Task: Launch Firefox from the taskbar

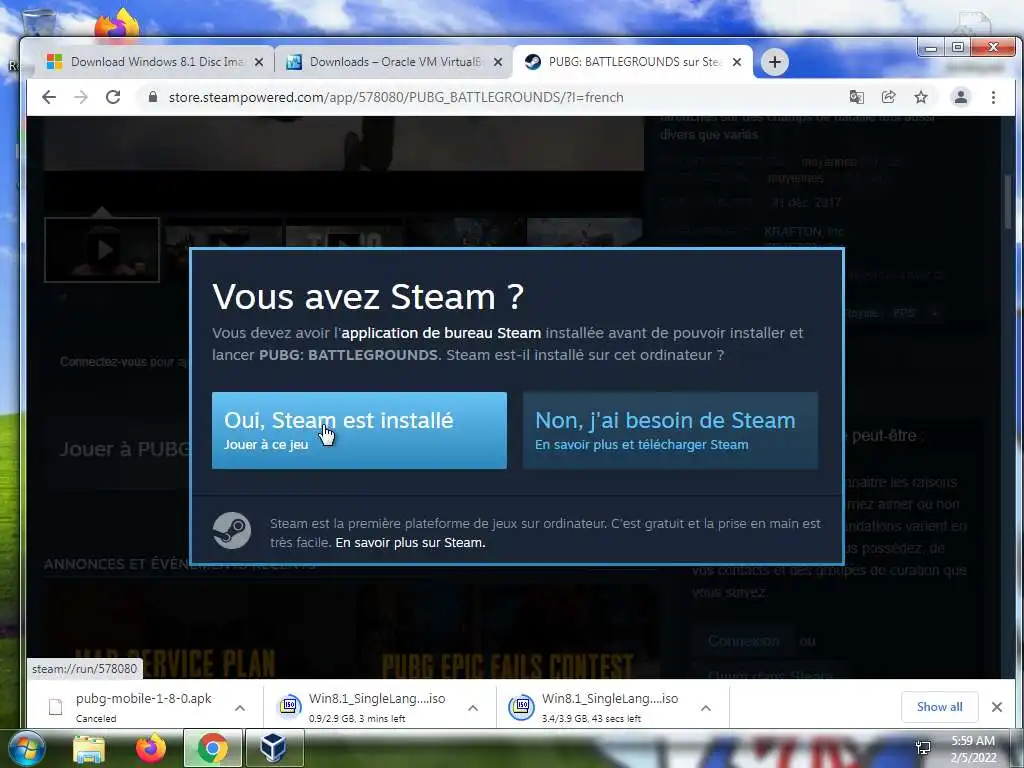Action: tap(151, 748)
